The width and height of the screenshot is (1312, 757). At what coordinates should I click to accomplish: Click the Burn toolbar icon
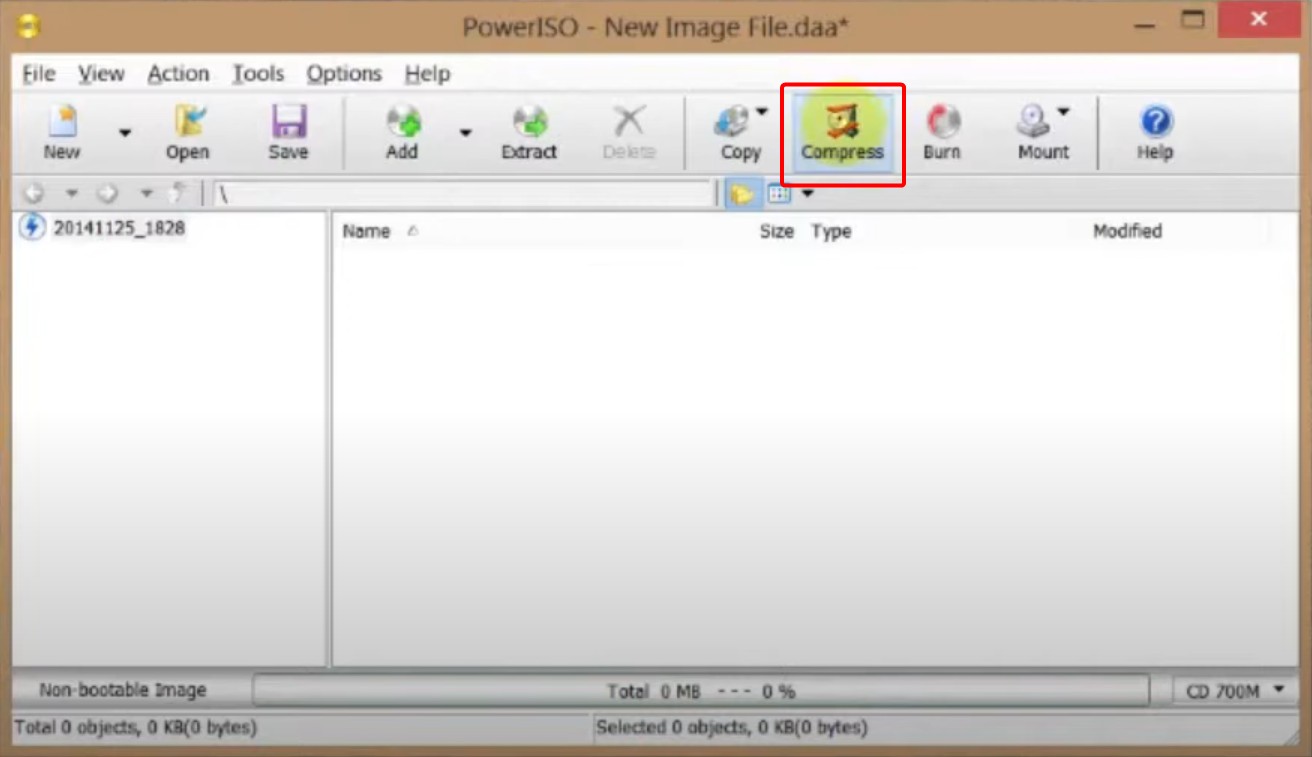941,133
